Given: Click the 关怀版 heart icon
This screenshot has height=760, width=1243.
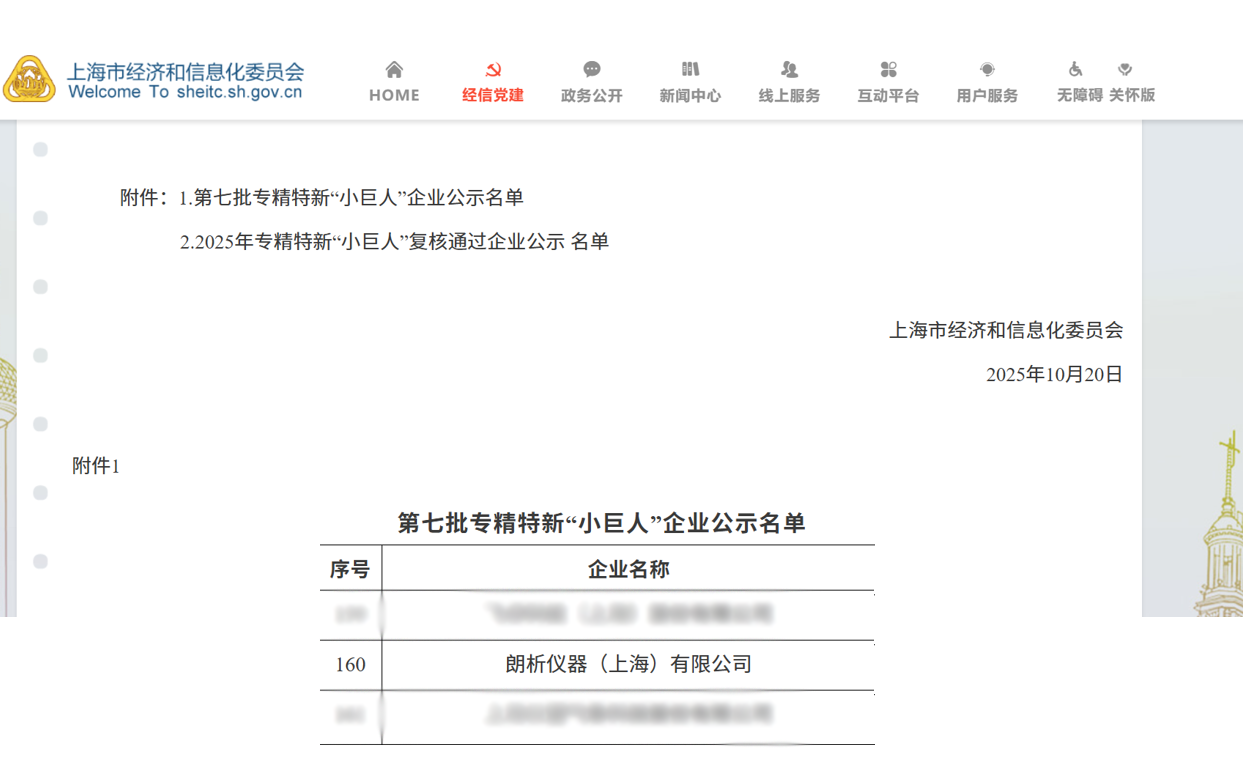Looking at the screenshot, I should 1126,68.
